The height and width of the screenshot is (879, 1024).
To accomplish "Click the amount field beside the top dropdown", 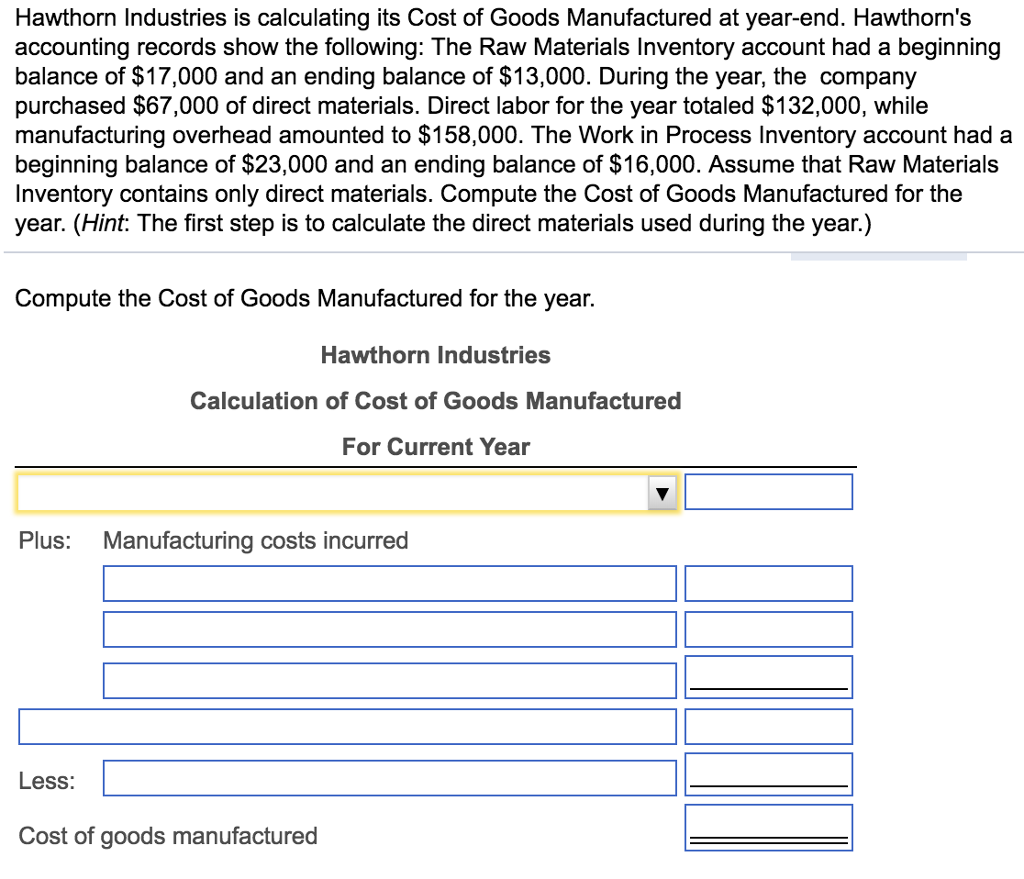I will (769, 492).
